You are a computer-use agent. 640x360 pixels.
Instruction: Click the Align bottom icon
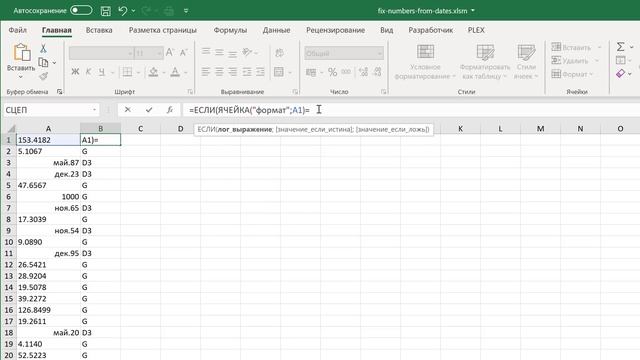click(233, 53)
